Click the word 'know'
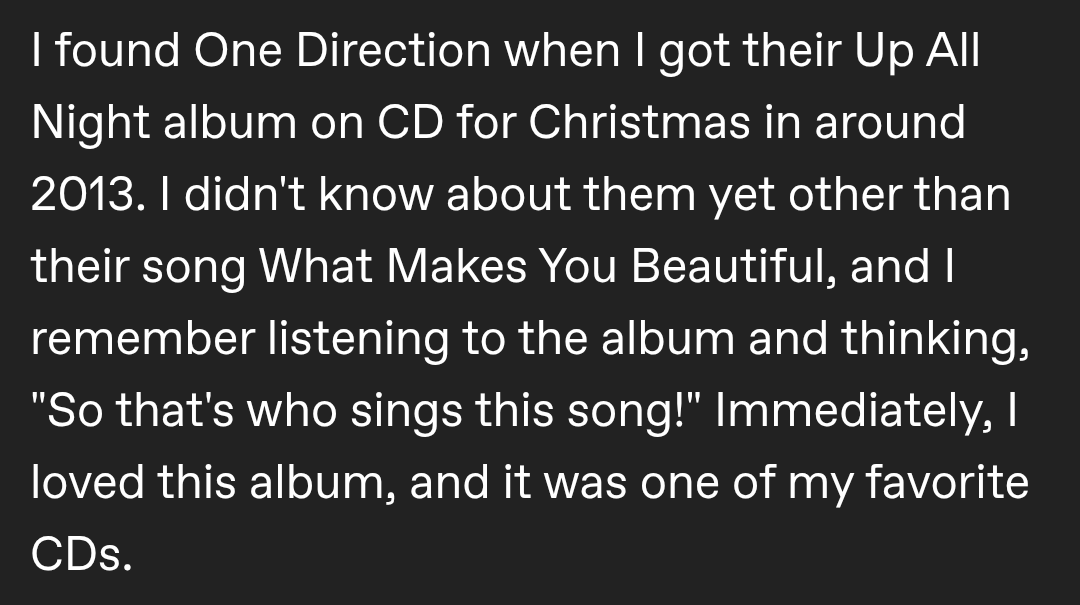 [376, 194]
